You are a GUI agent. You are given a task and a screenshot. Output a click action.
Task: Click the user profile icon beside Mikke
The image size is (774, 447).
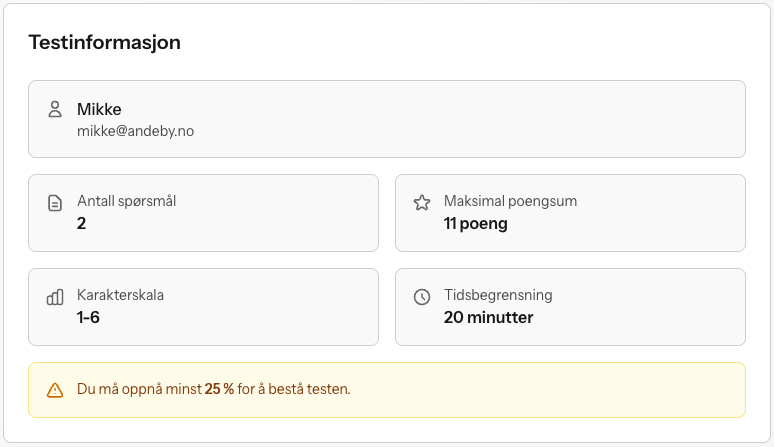point(55,109)
